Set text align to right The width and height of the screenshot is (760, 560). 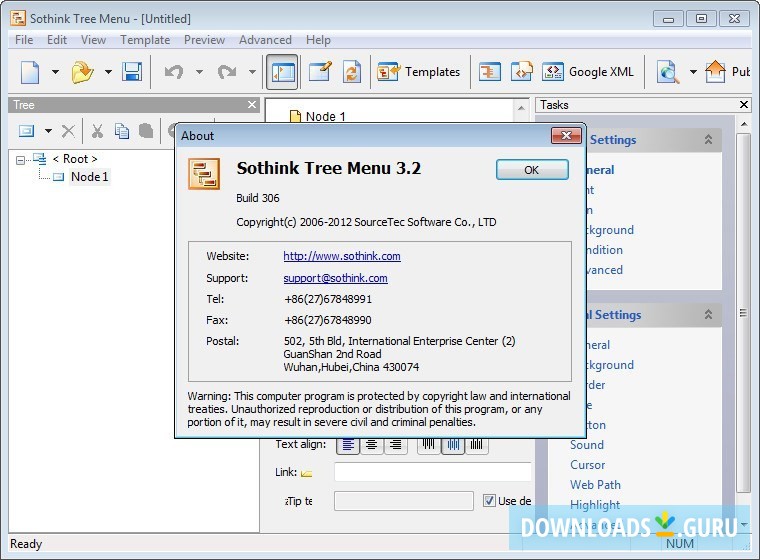click(x=396, y=445)
